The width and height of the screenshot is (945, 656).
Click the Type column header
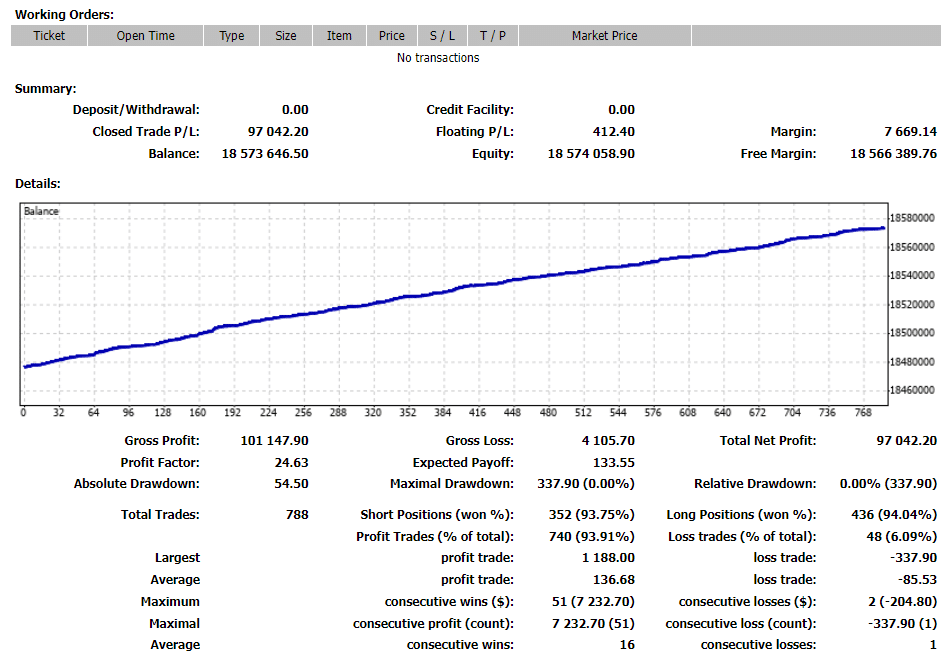[231, 35]
